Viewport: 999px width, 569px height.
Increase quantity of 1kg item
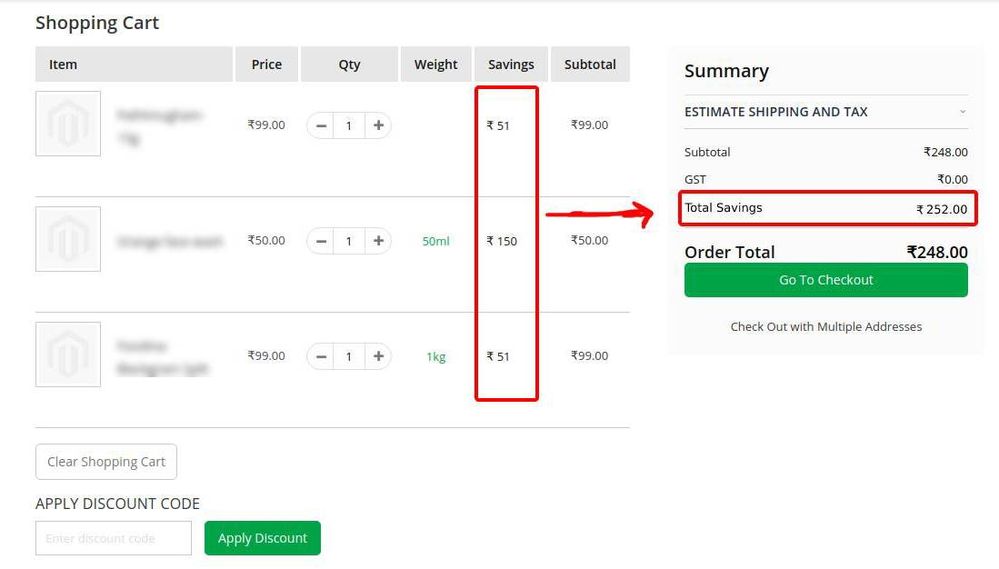pyautogui.click(x=378, y=356)
